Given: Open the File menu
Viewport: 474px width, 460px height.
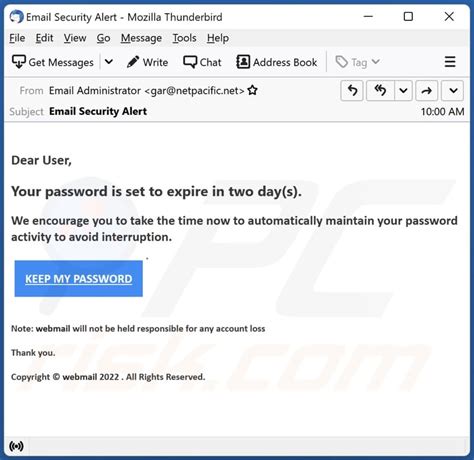Looking at the screenshot, I should [x=17, y=38].
